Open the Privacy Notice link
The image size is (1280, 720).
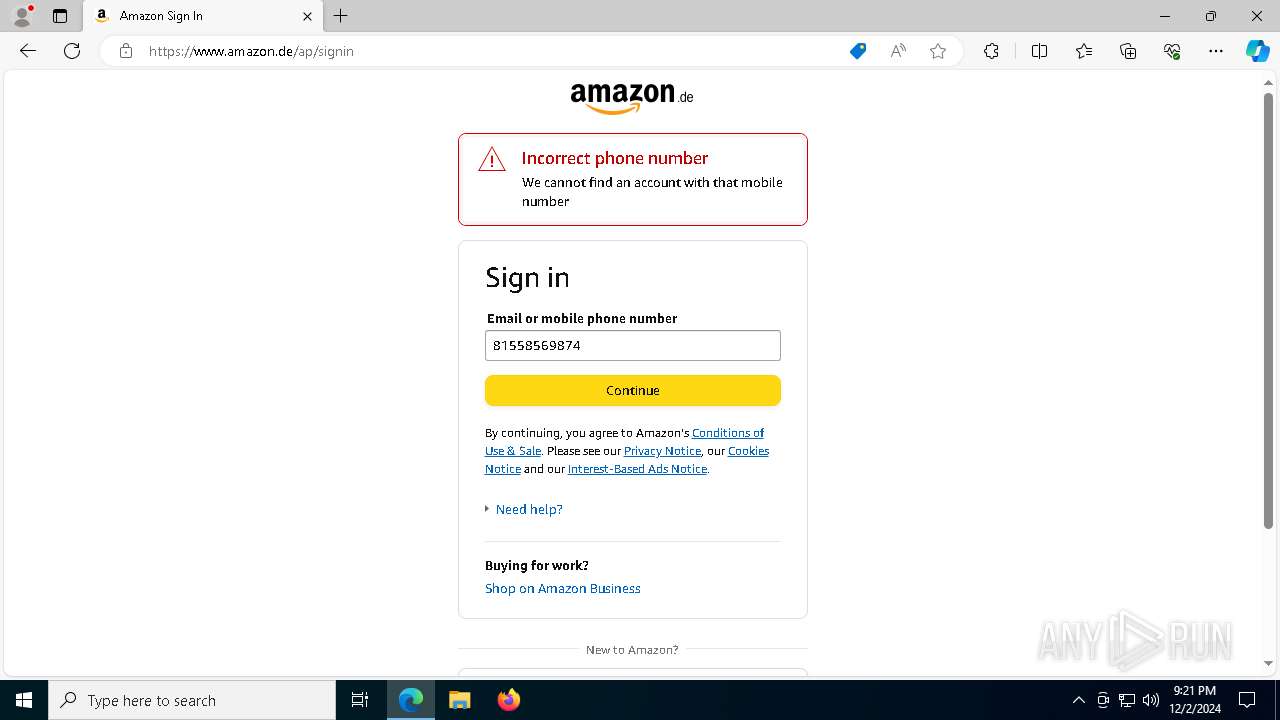(662, 451)
